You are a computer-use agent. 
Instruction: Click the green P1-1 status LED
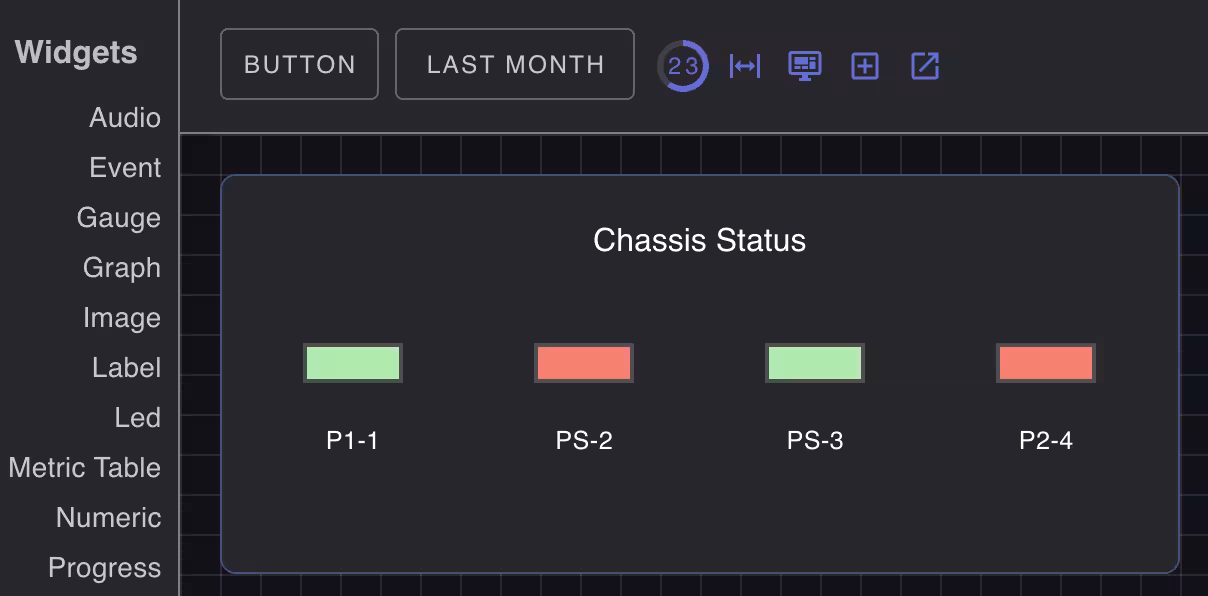[x=353, y=363]
